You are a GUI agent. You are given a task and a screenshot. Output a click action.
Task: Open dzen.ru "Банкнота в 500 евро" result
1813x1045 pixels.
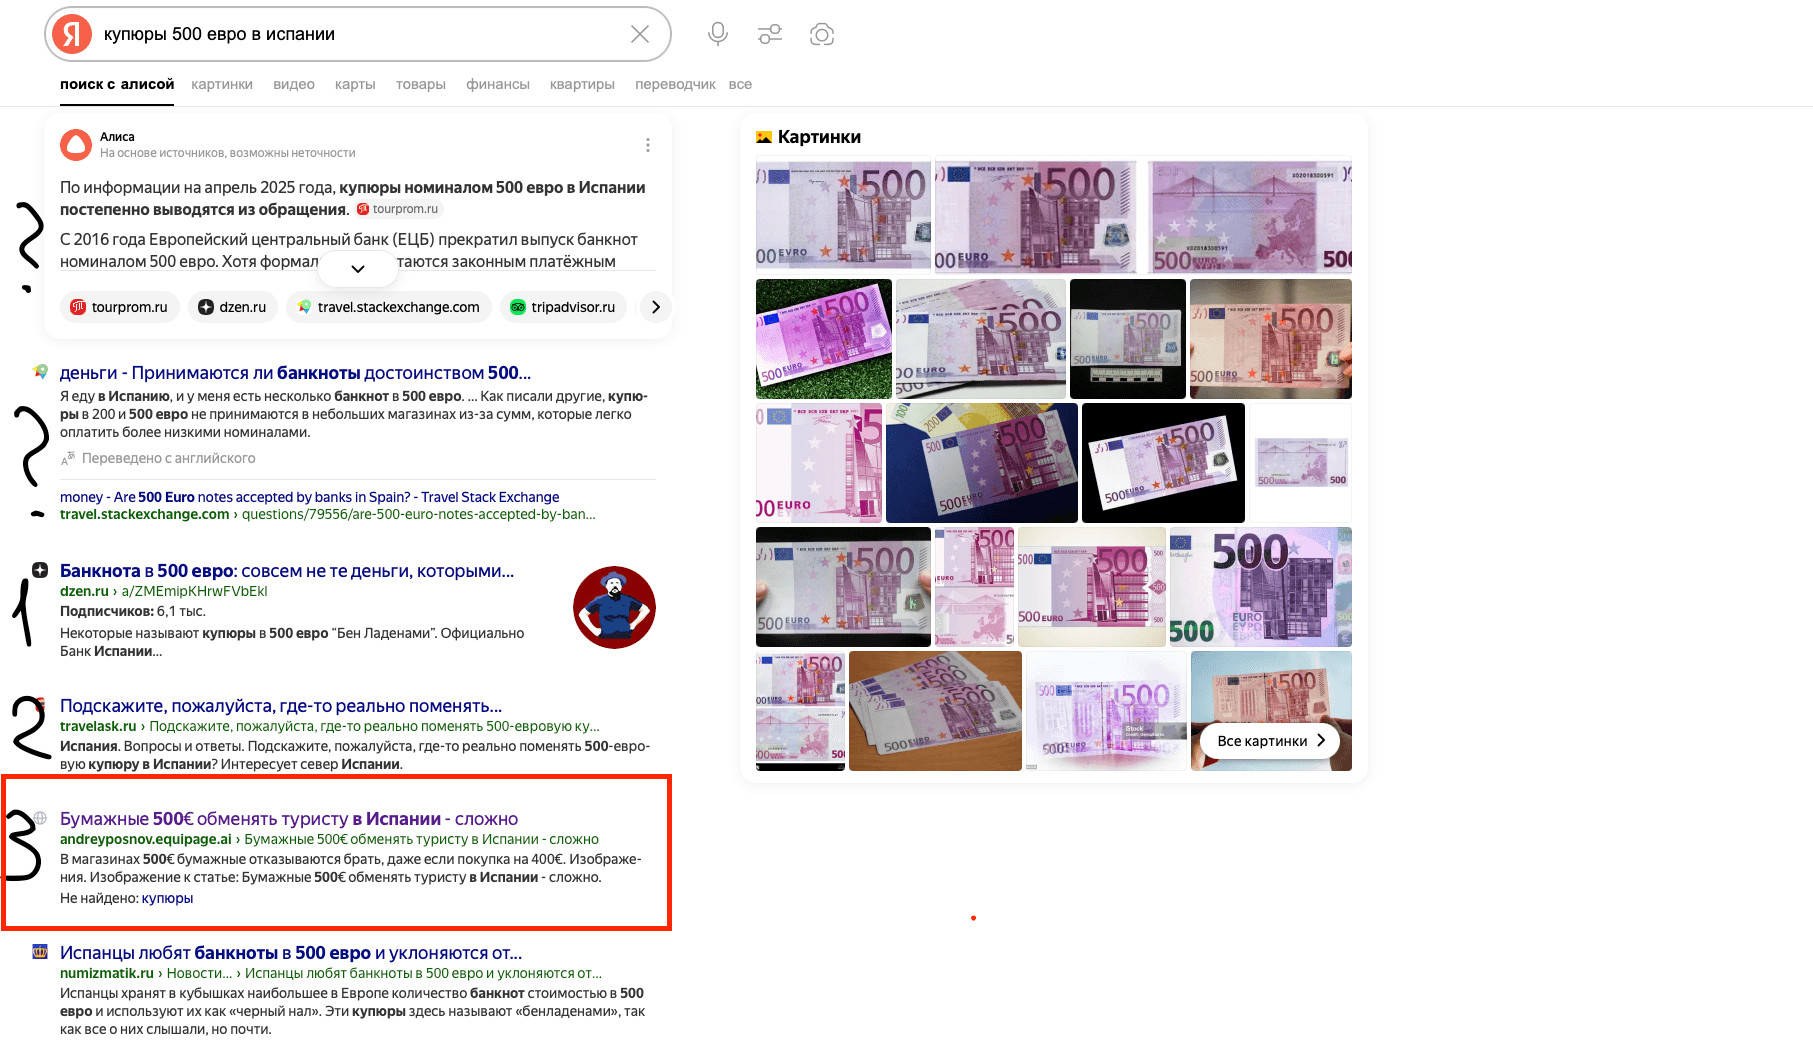coord(287,571)
